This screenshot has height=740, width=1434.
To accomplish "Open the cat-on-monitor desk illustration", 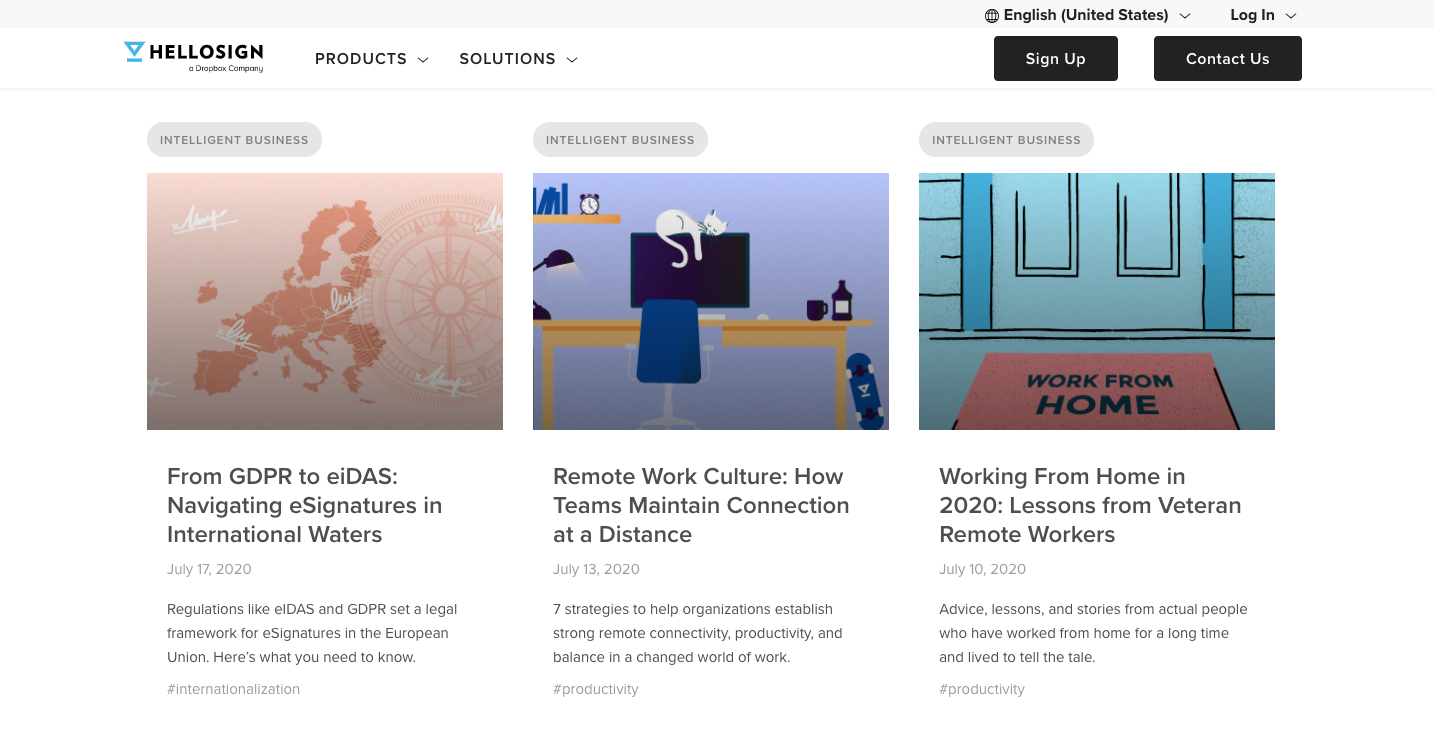I will (x=711, y=301).
